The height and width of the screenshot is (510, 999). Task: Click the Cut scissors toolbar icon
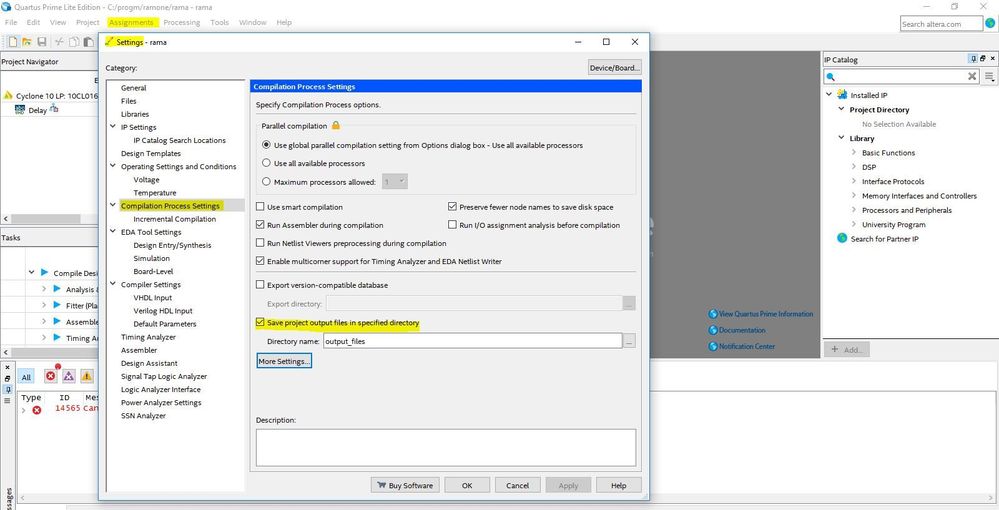(59, 42)
